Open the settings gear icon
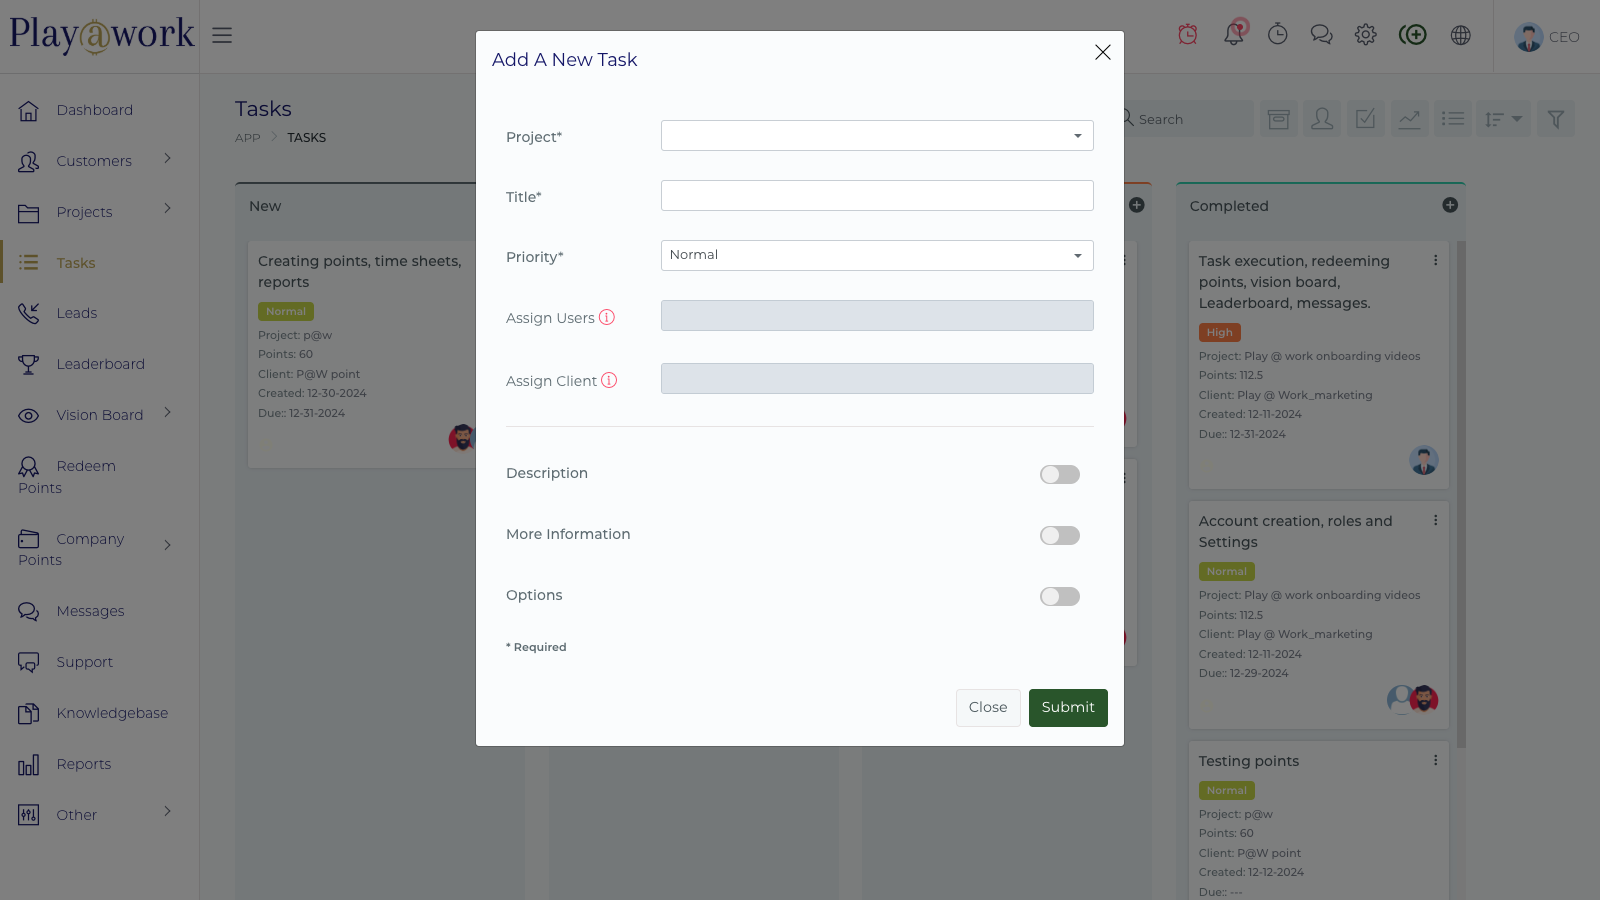The height and width of the screenshot is (900, 1600). point(1365,35)
